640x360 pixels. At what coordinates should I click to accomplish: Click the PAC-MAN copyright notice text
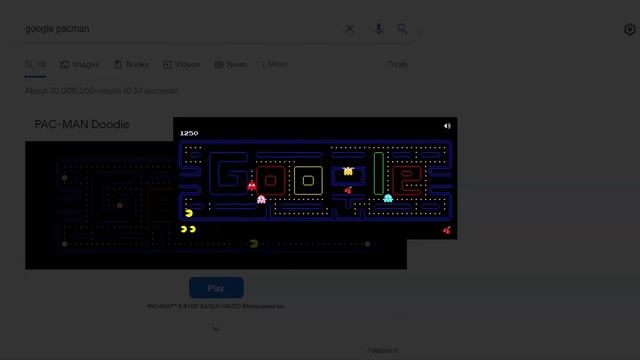(x=216, y=306)
